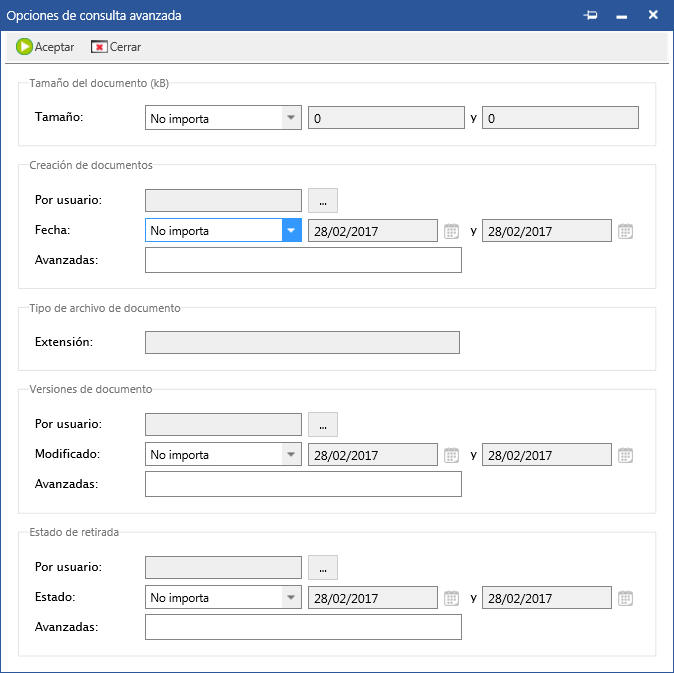Click the second Modificado date field
This screenshot has height=673, width=674.
547,455
